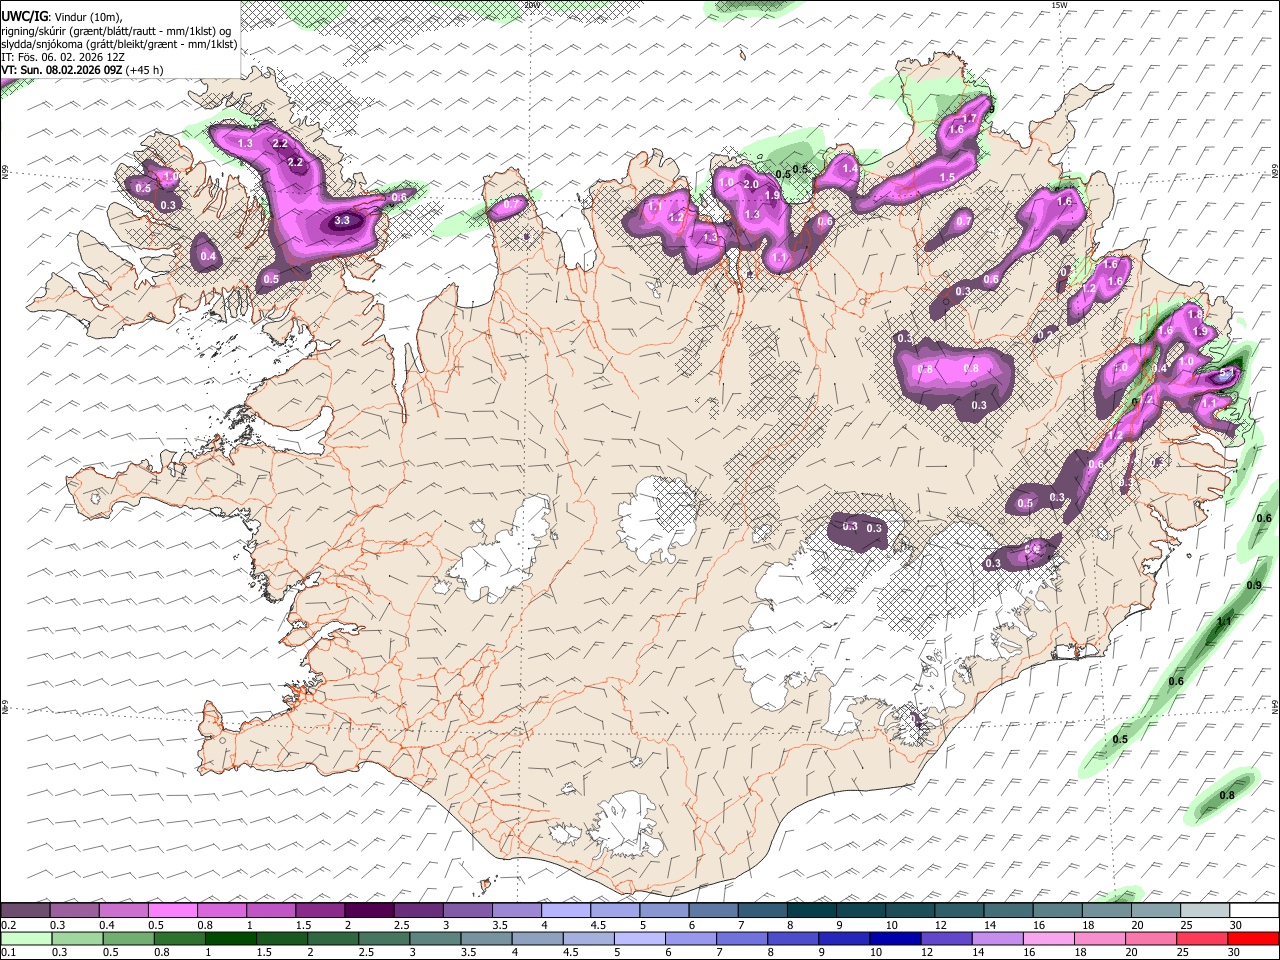1280x960 pixels.
Task: Click the 'rigning/skúrir' legend description line
Action: [116, 30]
